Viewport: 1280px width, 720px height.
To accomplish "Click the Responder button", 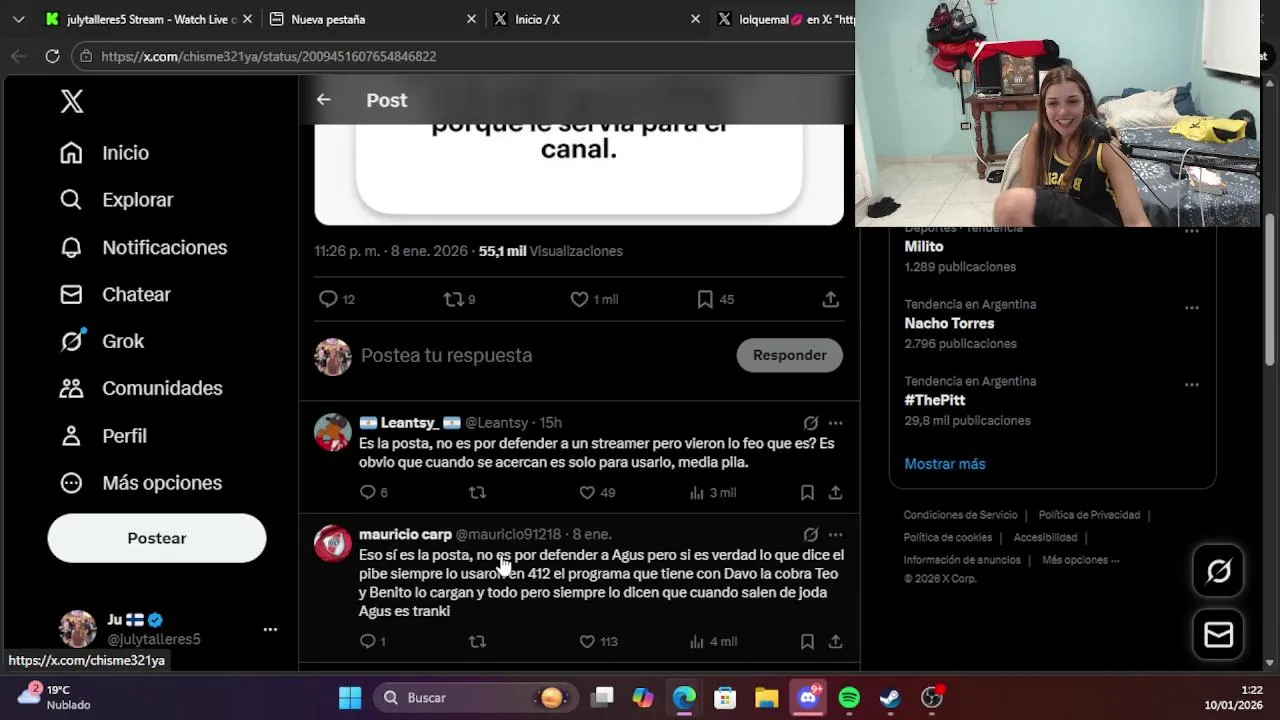I will coord(789,355).
